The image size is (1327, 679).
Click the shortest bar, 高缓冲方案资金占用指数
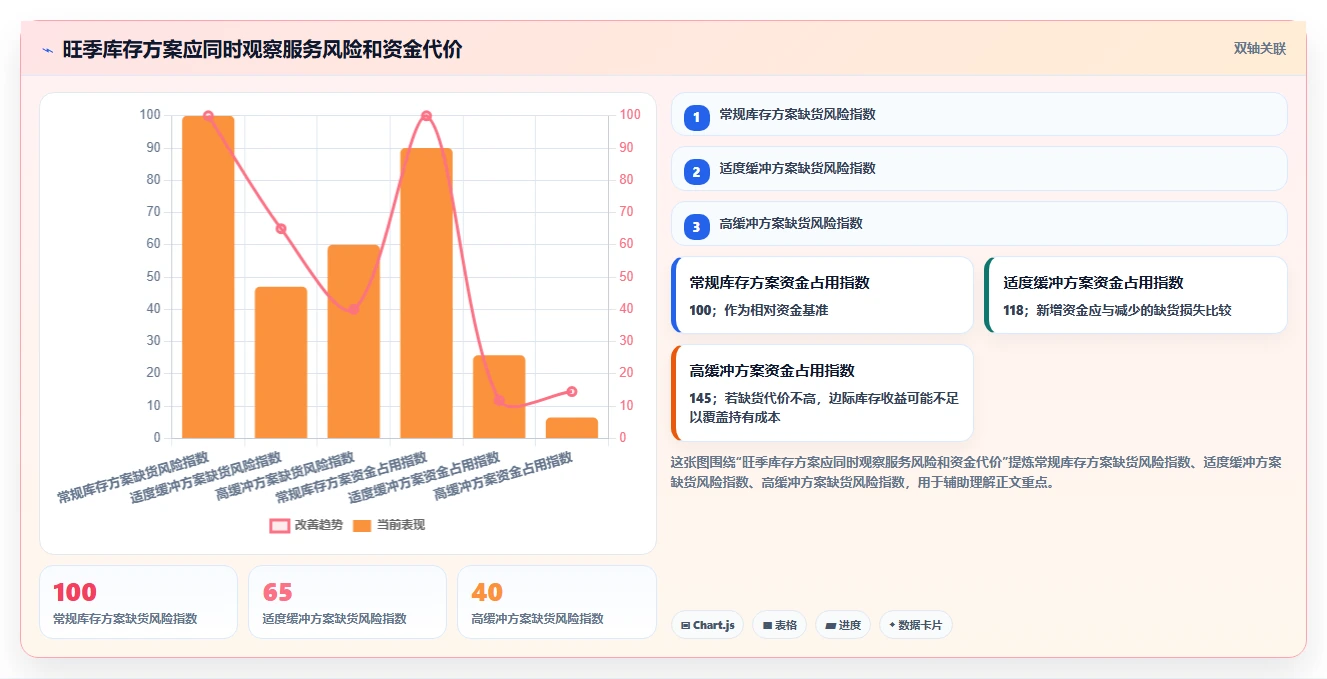(572, 428)
